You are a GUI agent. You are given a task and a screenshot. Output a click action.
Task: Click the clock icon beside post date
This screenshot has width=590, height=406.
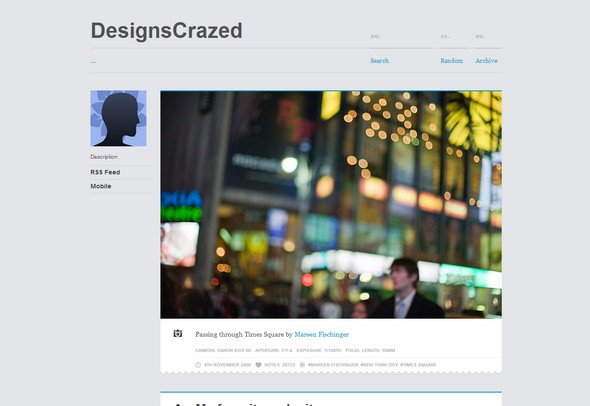(198, 365)
